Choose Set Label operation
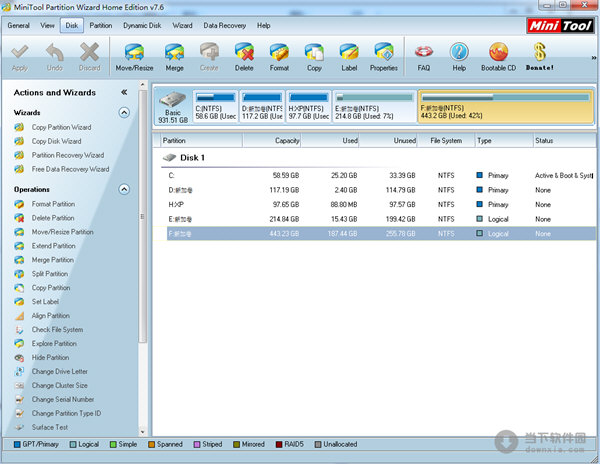 coord(45,301)
